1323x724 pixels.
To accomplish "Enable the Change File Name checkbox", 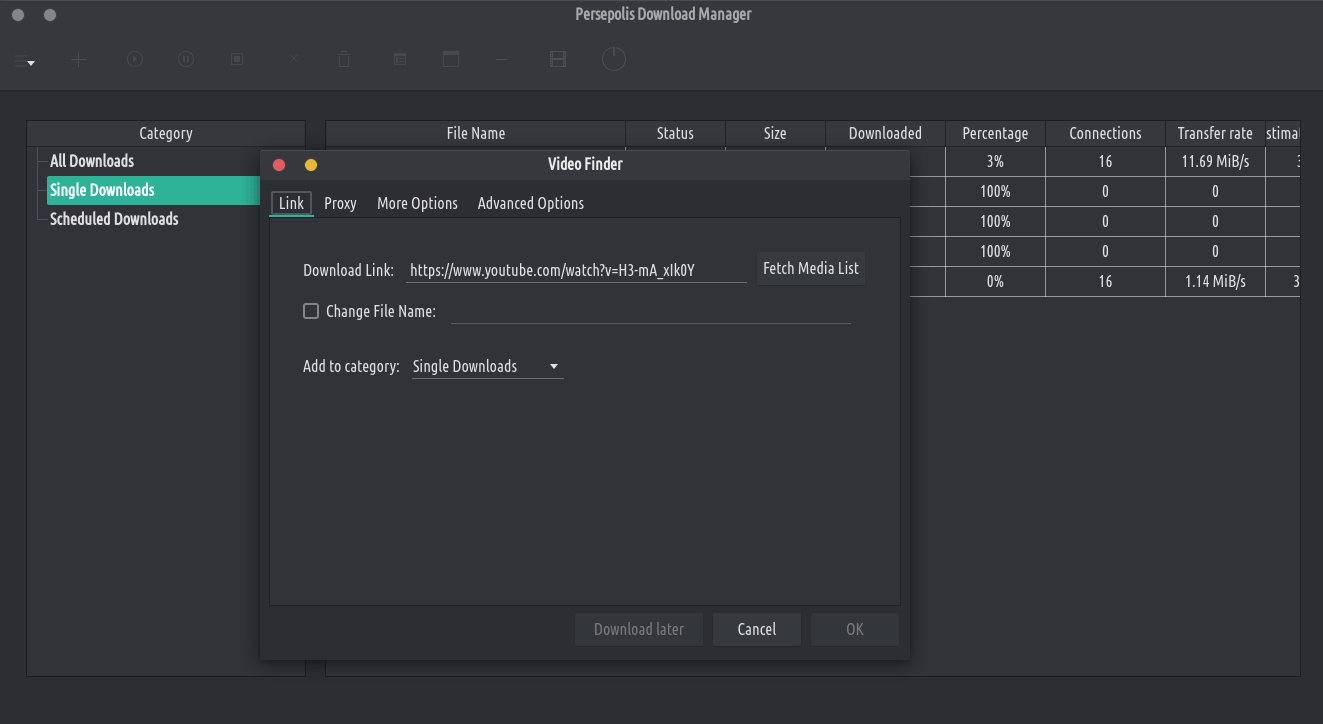I will point(311,311).
